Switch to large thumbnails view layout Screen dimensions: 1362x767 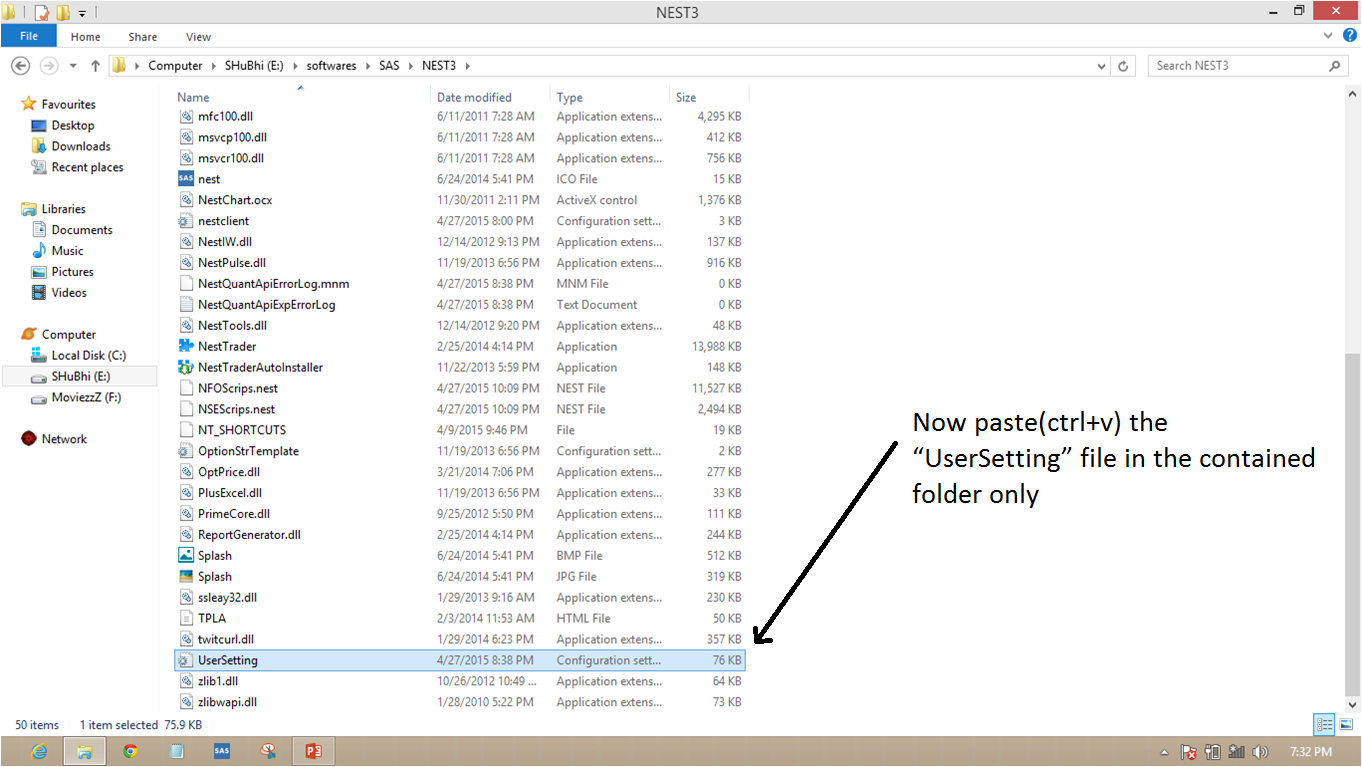1346,725
